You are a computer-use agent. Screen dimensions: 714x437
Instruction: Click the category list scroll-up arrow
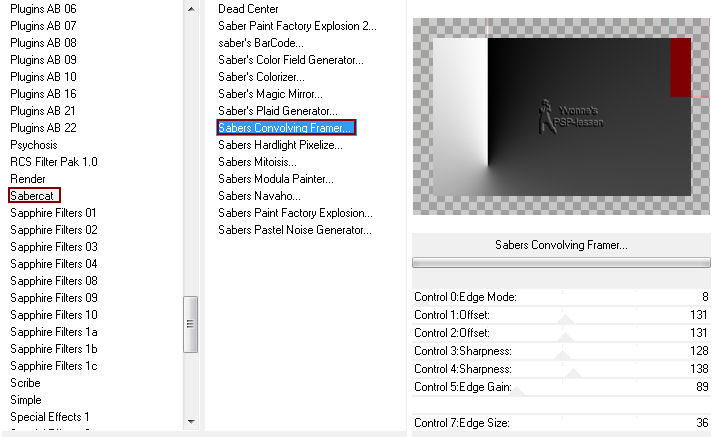pos(191,9)
